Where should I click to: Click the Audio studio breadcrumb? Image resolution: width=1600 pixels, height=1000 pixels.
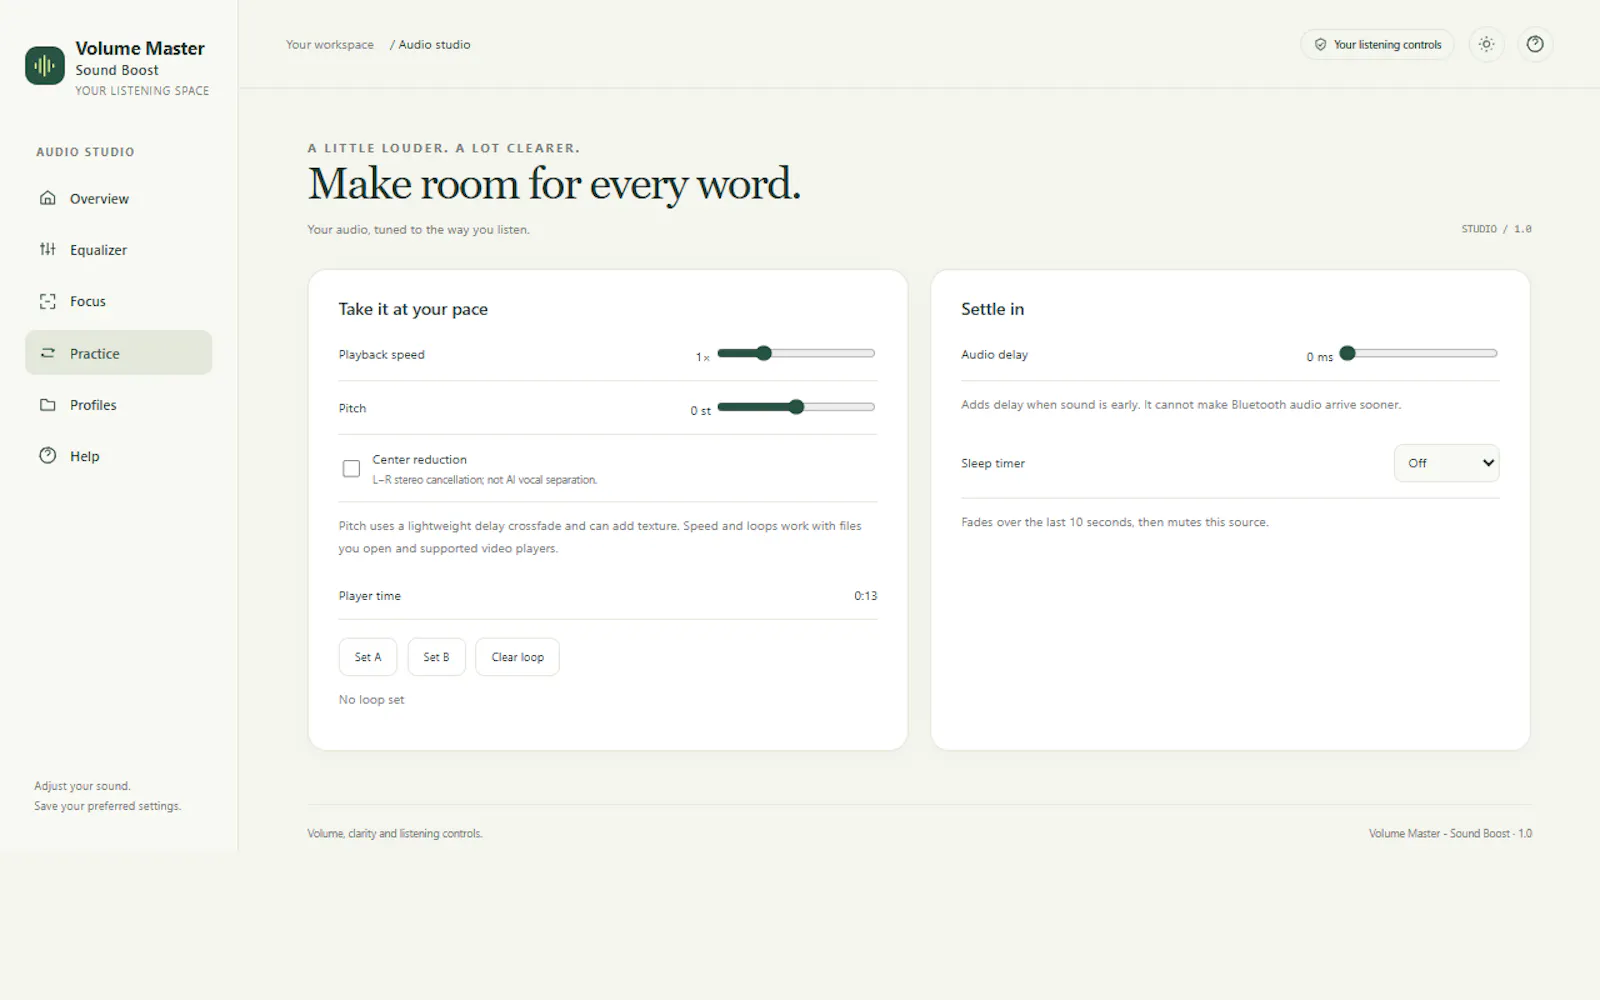pos(434,45)
